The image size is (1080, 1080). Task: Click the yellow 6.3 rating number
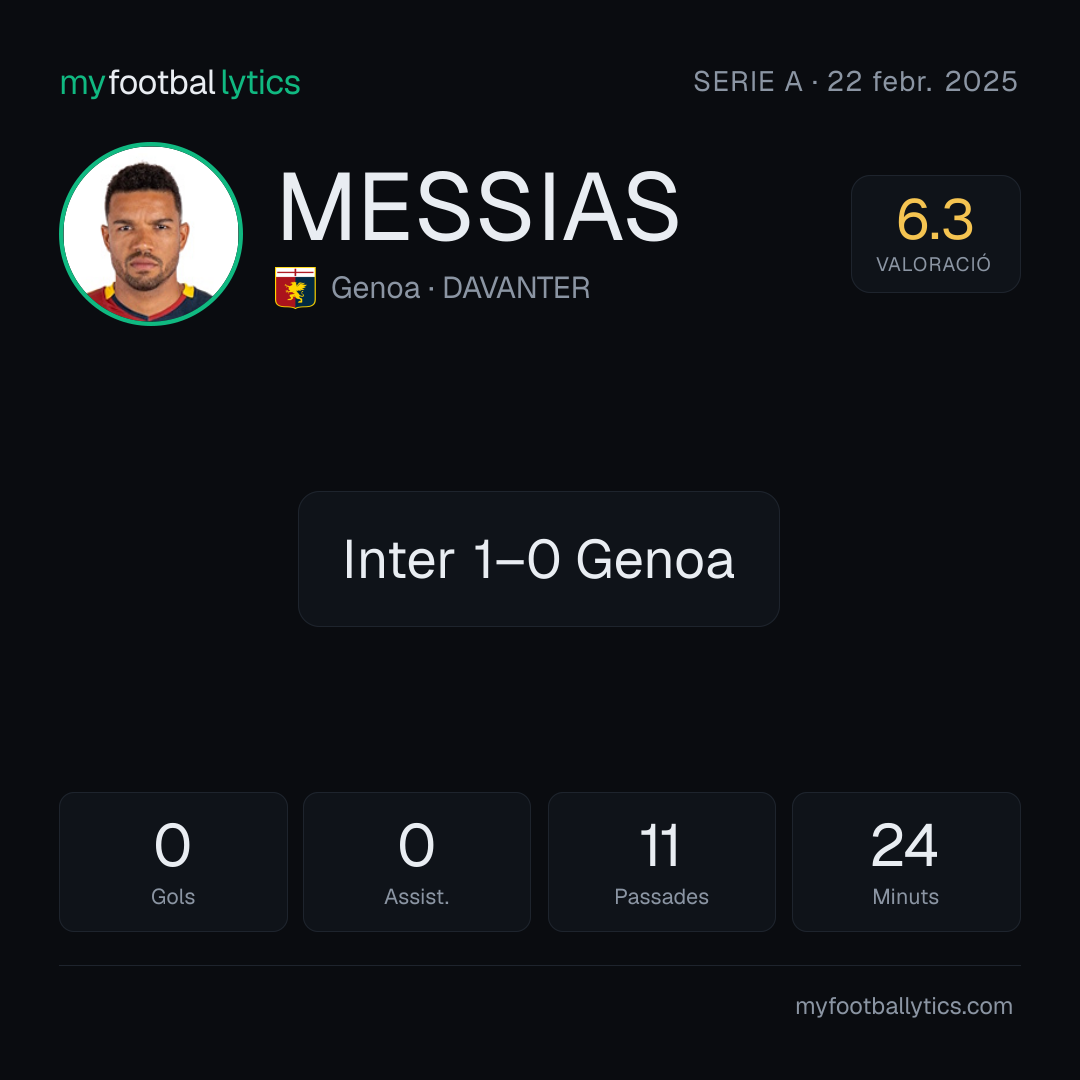935,220
